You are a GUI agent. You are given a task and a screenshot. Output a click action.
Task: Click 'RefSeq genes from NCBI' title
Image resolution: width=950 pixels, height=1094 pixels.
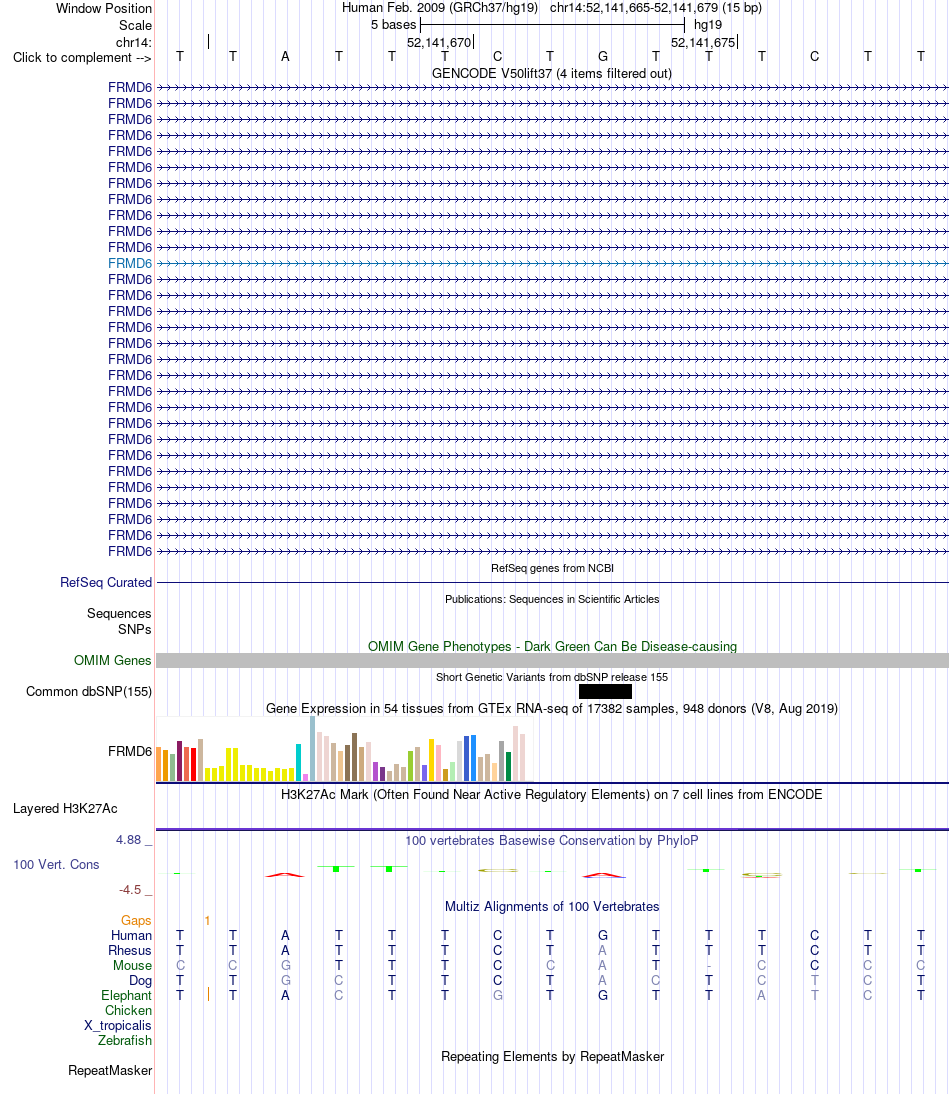click(552, 568)
